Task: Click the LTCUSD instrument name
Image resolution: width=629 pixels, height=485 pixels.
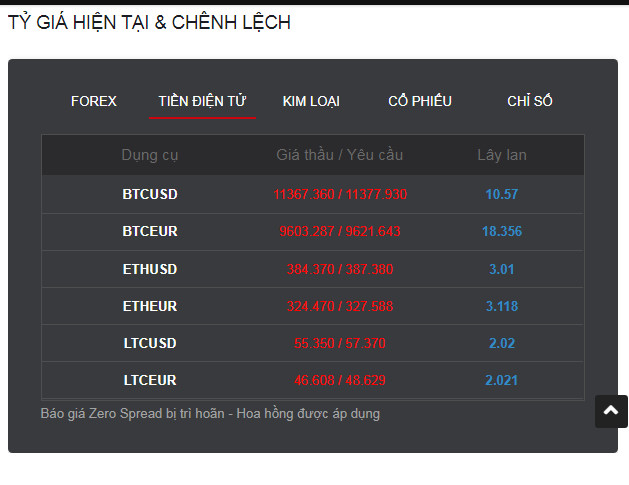Action: (x=150, y=343)
